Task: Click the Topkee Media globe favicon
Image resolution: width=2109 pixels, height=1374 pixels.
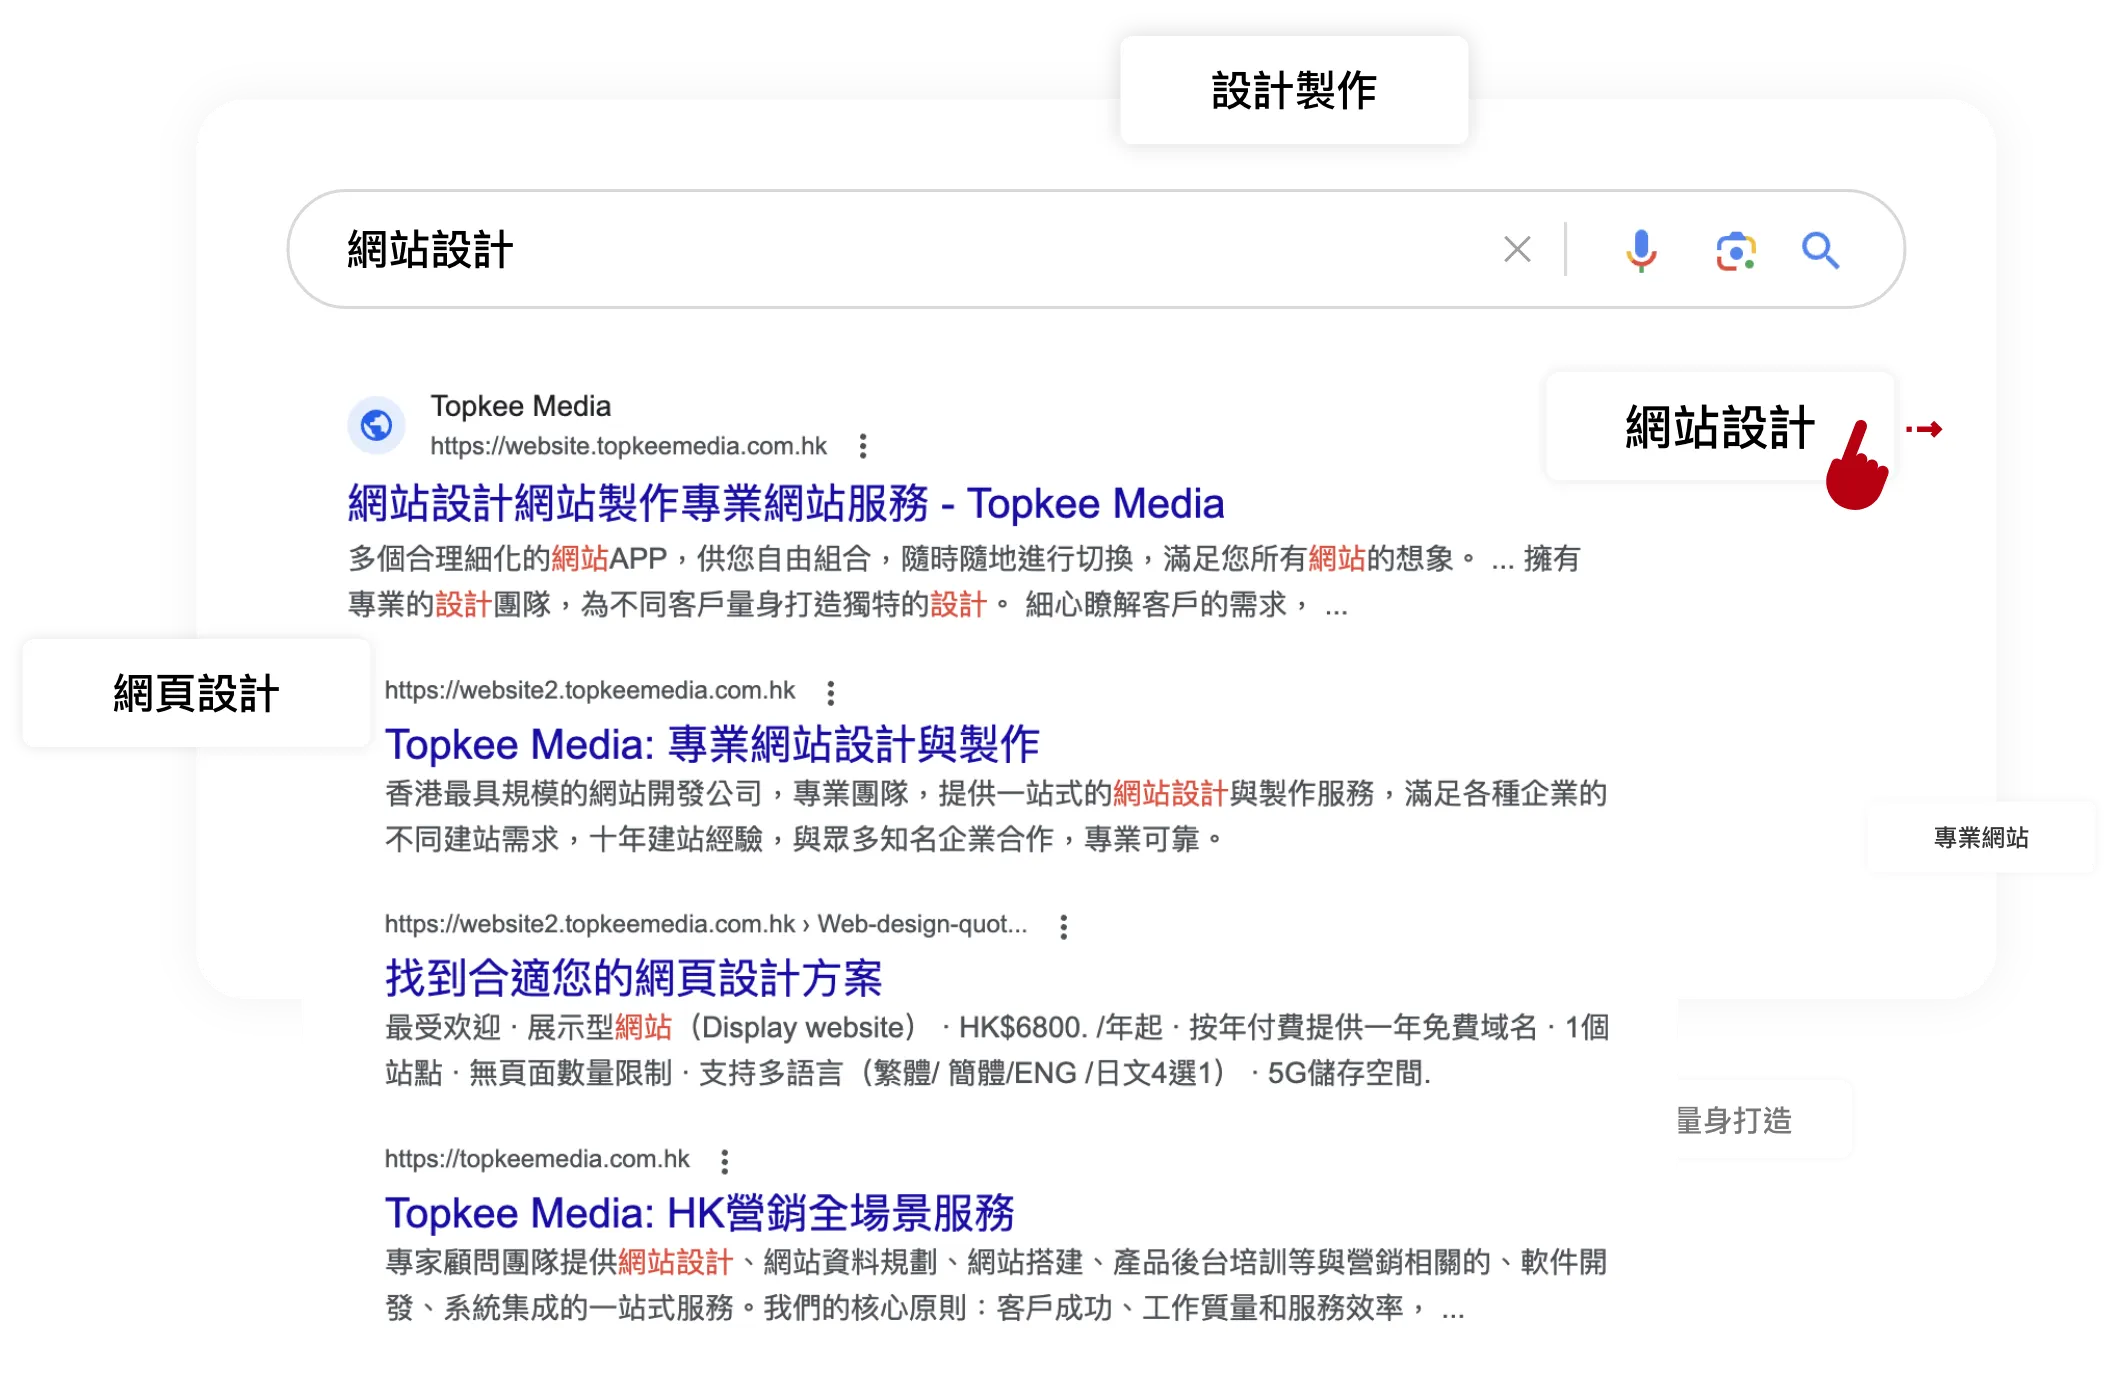Action: click(x=375, y=425)
